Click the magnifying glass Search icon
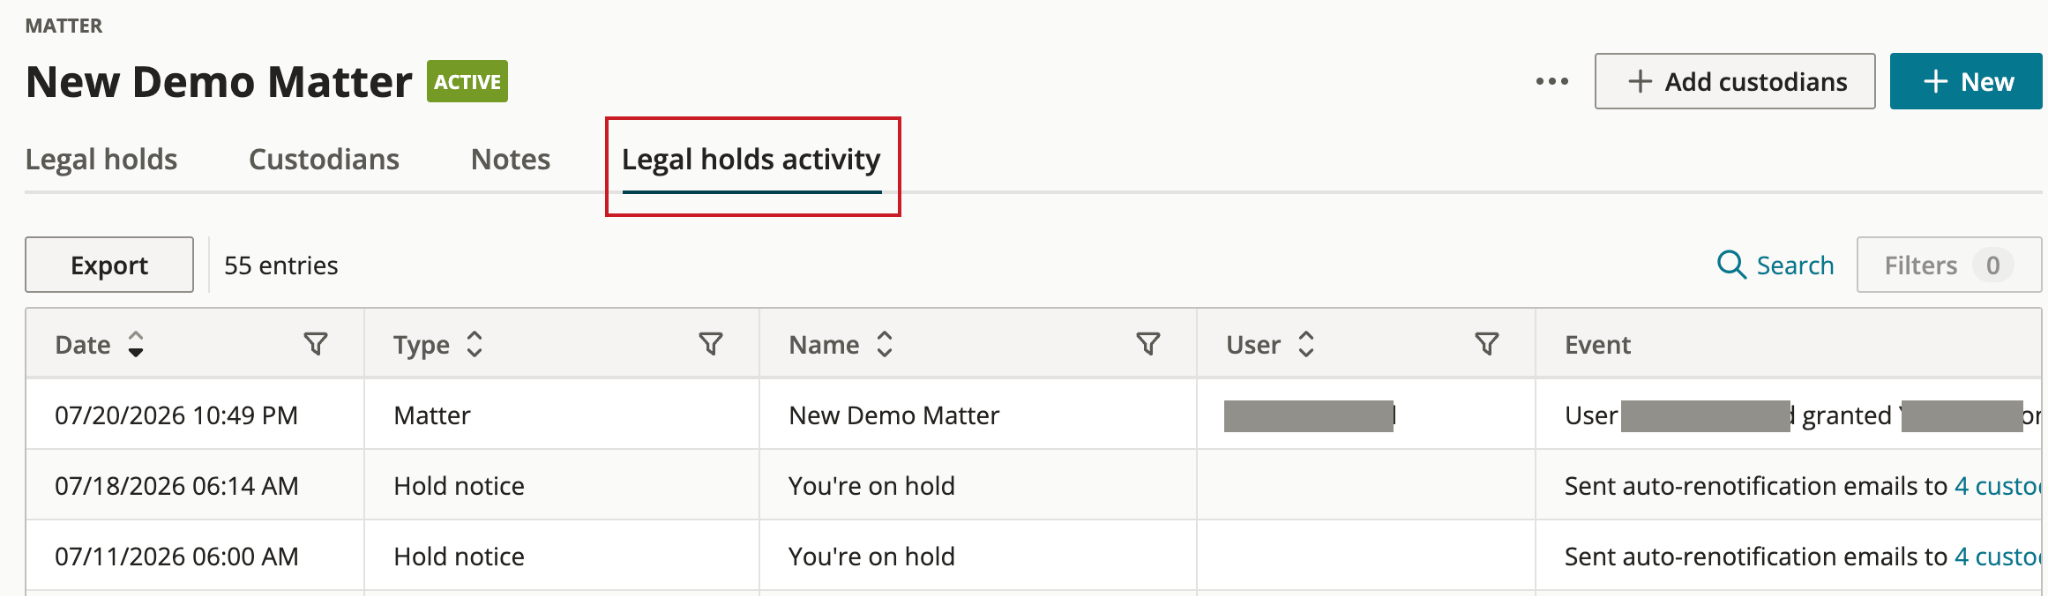The image size is (2048, 596). (x=1731, y=265)
